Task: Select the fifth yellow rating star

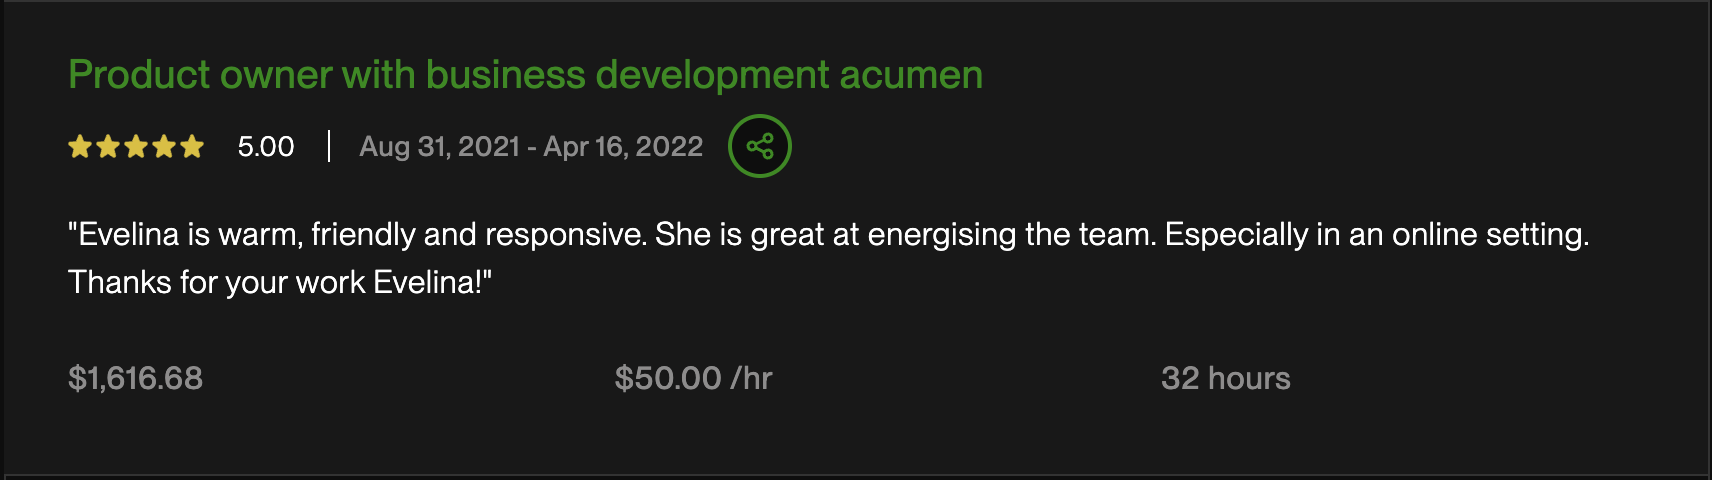Action: [192, 148]
